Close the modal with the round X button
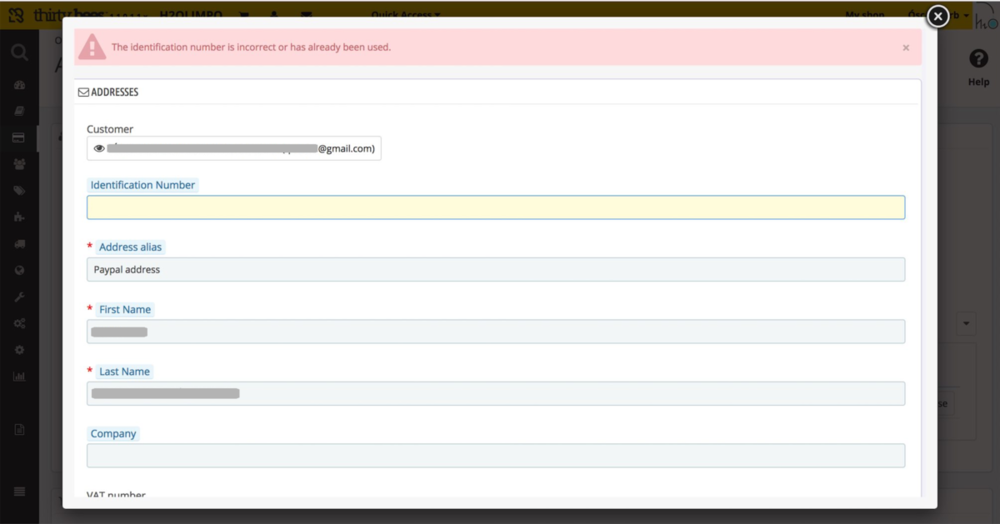 pyautogui.click(x=937, y=16)
